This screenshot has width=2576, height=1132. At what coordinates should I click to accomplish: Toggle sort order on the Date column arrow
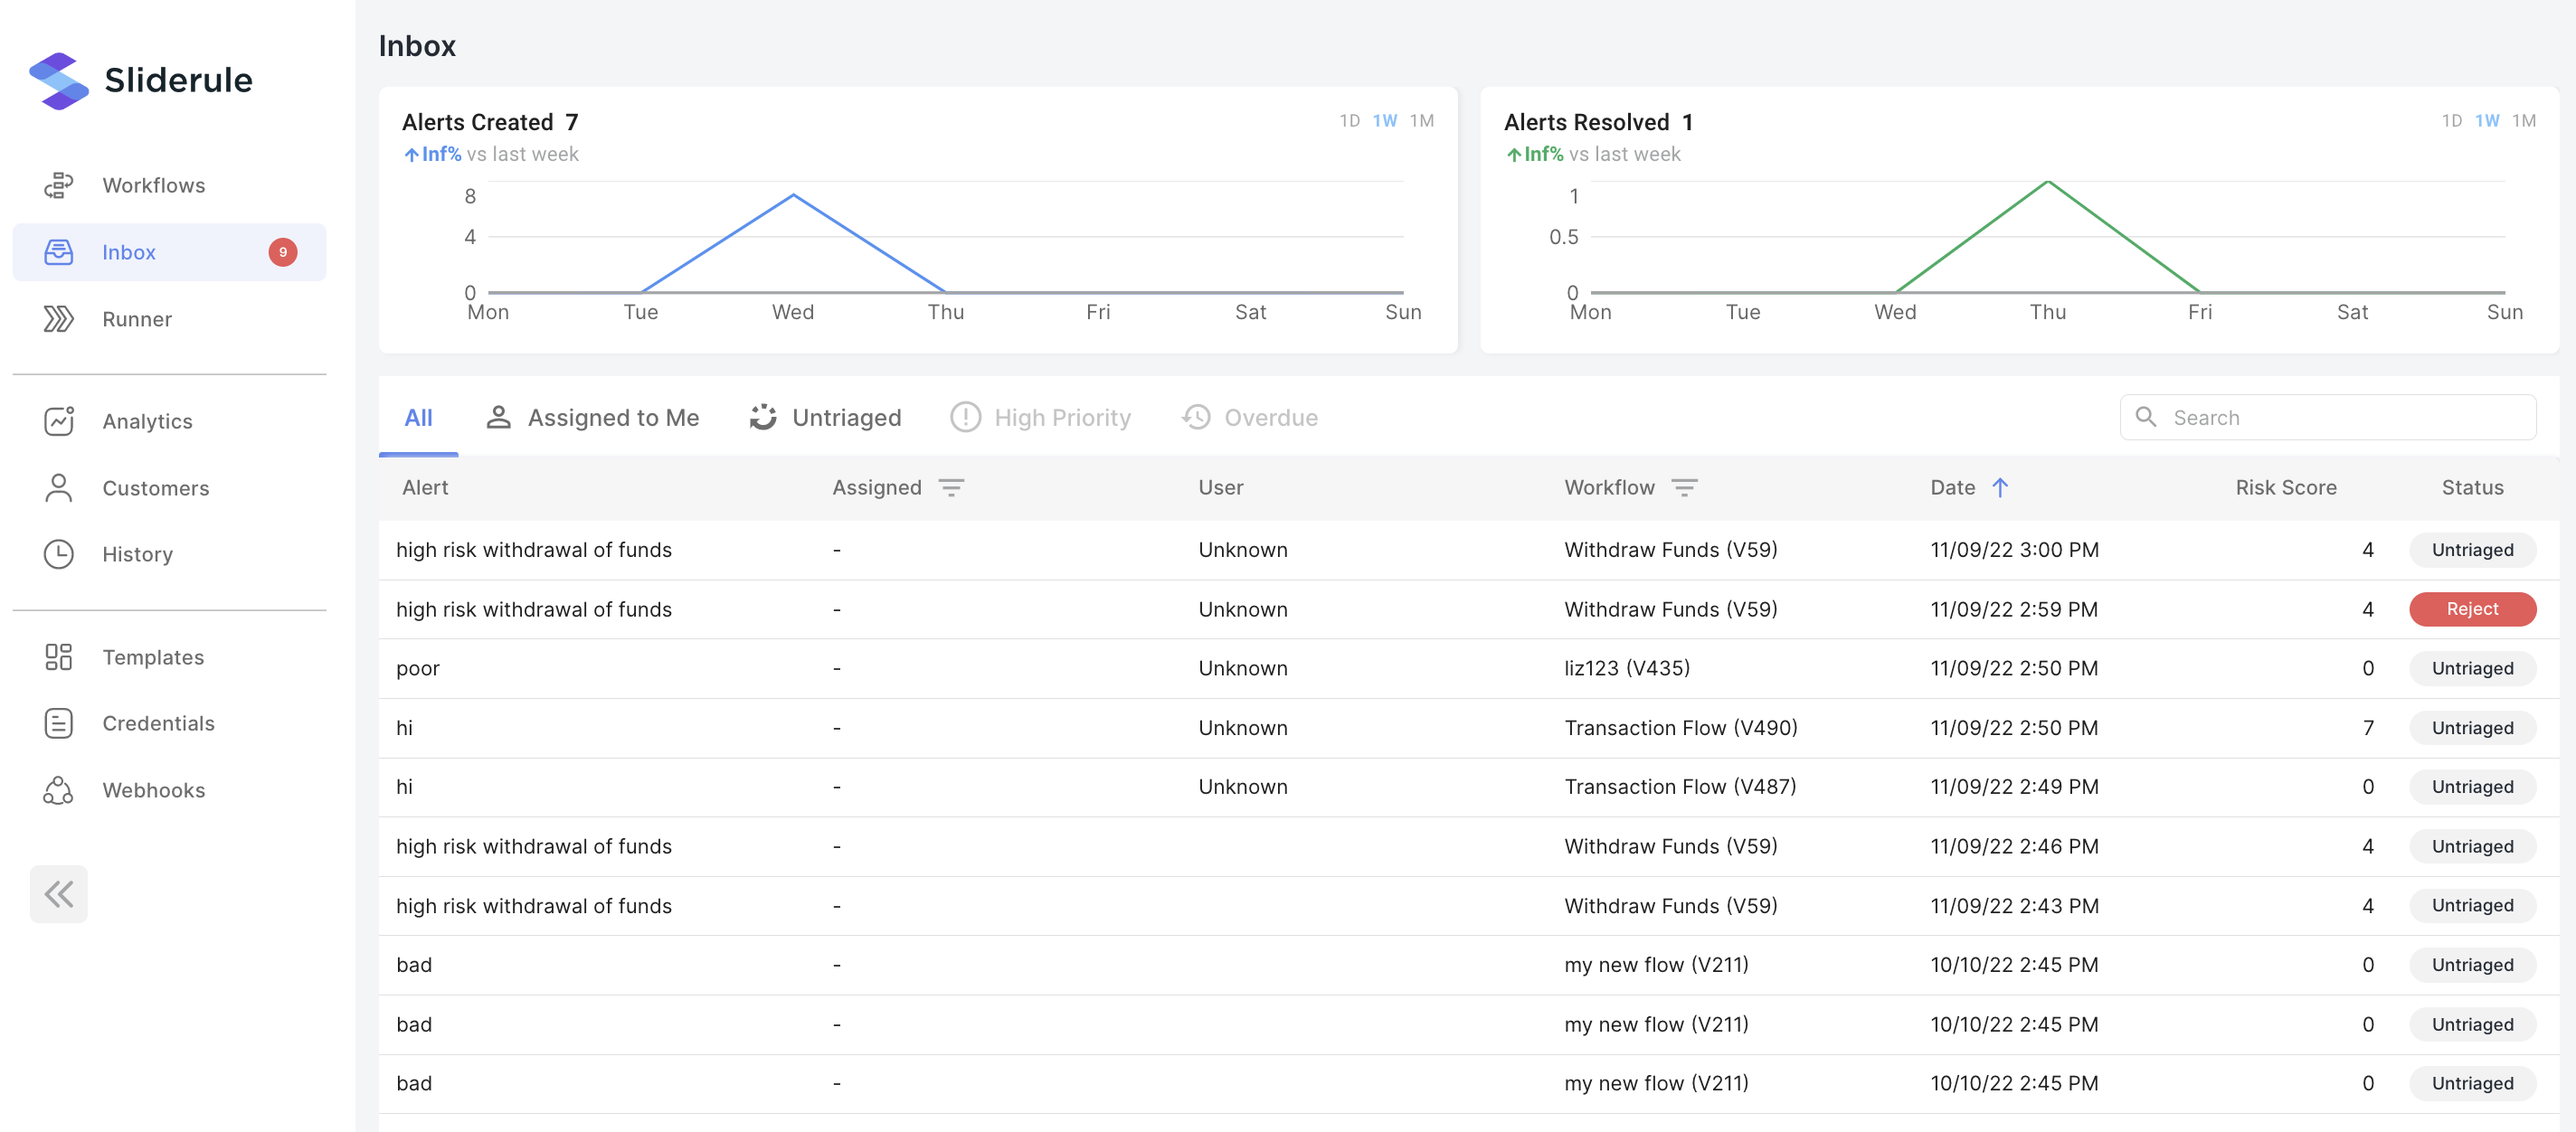pos(1999,488)
